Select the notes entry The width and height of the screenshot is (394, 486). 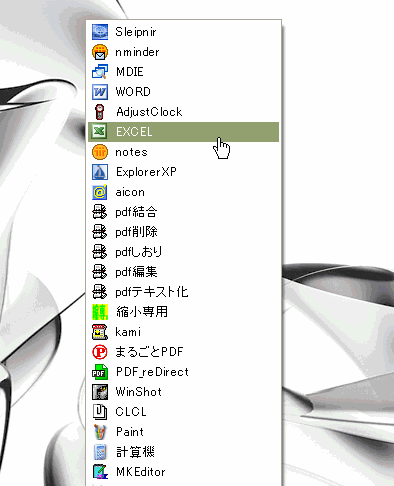183,152
